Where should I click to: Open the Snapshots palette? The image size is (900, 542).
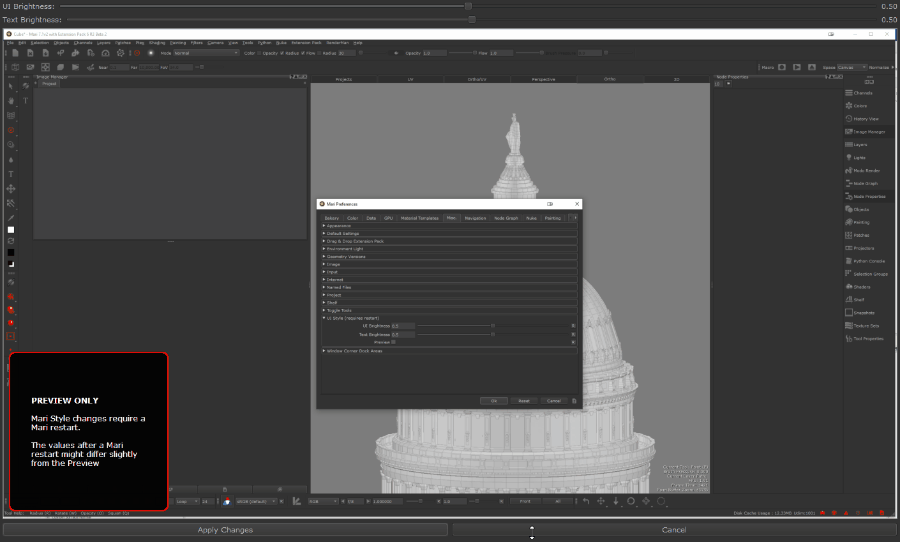pyautogui.click(x=864, y=312)
